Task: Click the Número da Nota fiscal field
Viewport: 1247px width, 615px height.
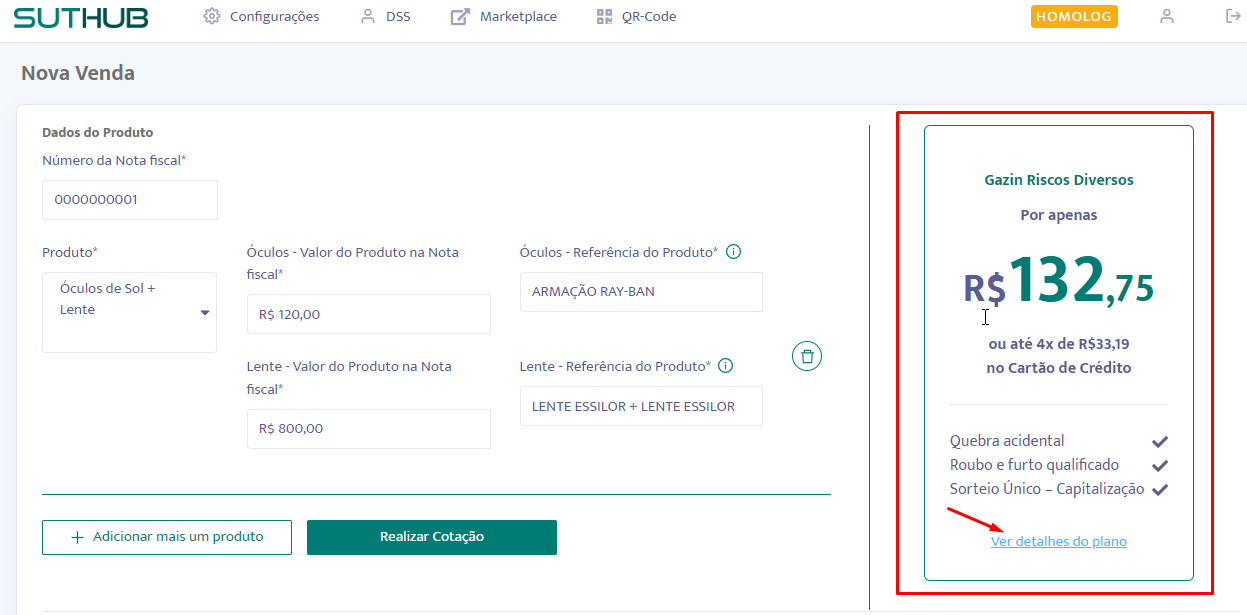Action: pyautogui.click(x=130, y=200)
